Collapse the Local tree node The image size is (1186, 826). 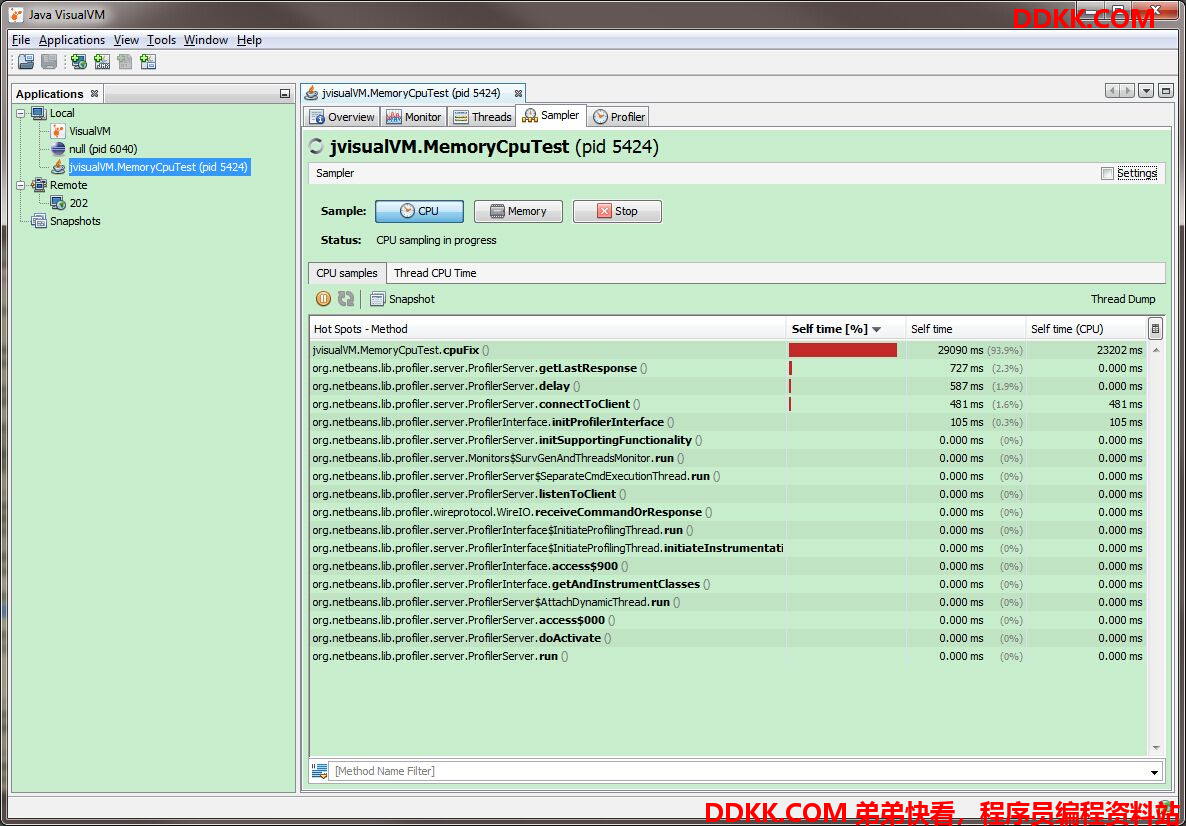(x=20, y=113)
